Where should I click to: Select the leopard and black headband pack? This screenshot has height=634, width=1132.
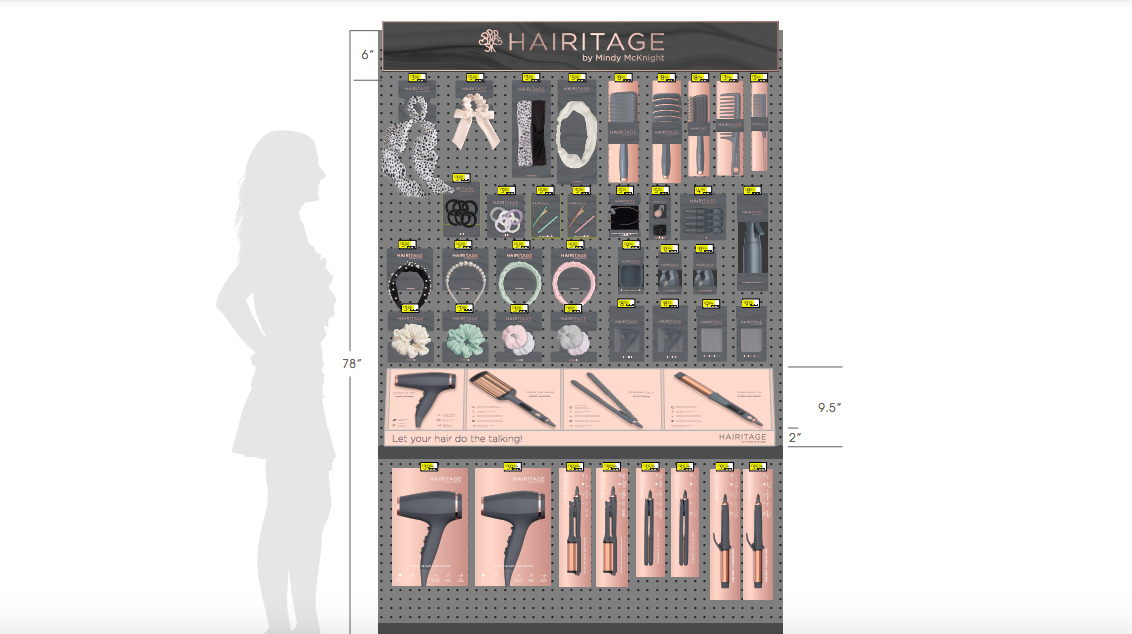531,129
